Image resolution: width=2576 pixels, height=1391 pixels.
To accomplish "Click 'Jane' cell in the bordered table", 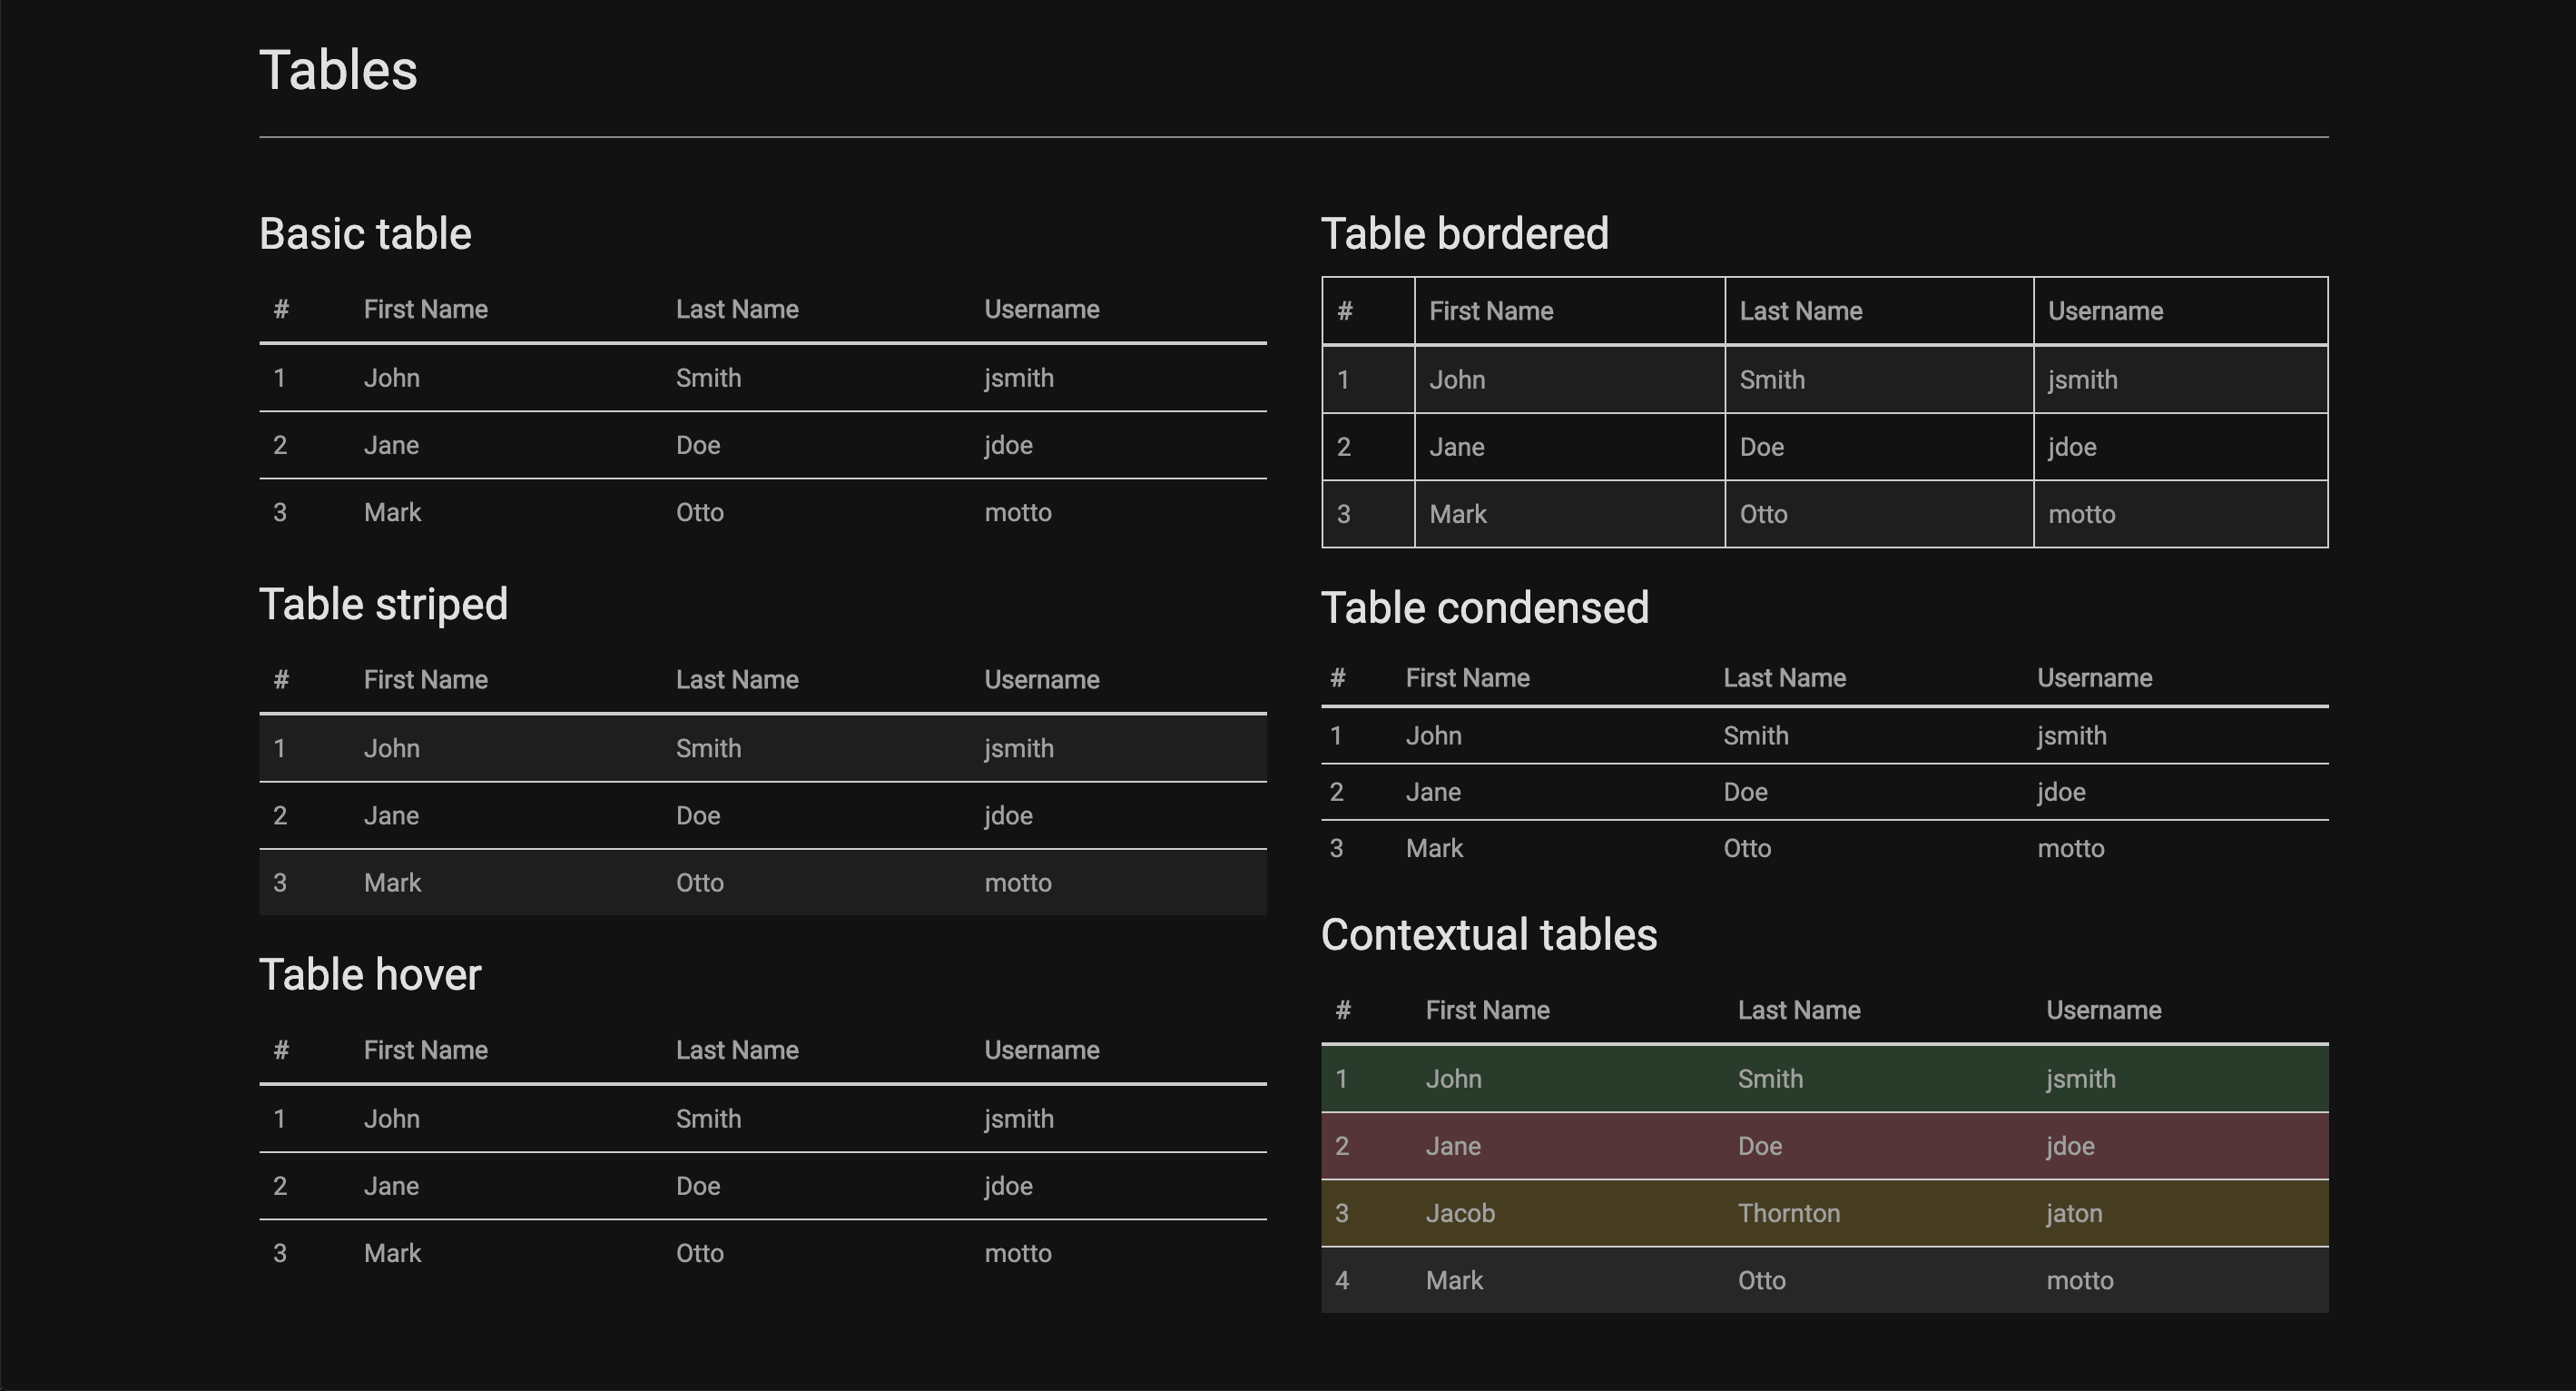I will (x=1456, y=447).
